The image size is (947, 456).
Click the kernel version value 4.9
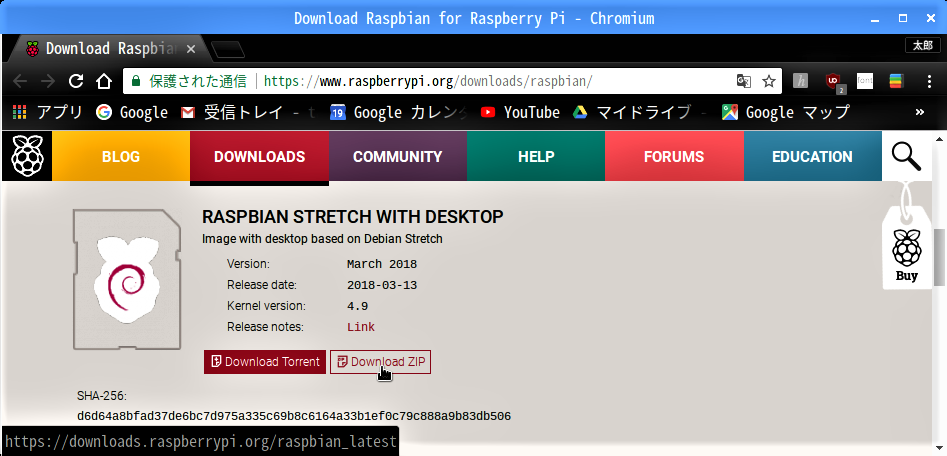pyautogui.click(x=358, y=306)
